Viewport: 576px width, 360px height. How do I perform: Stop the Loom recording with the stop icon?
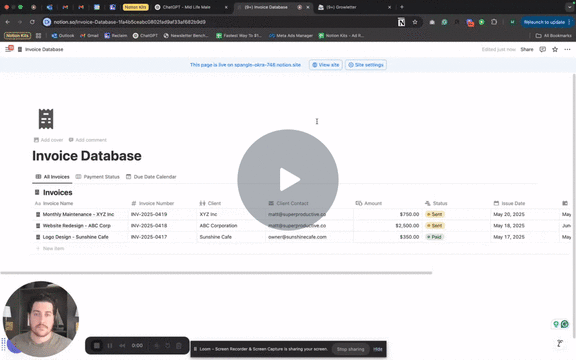tap(97, 346)
